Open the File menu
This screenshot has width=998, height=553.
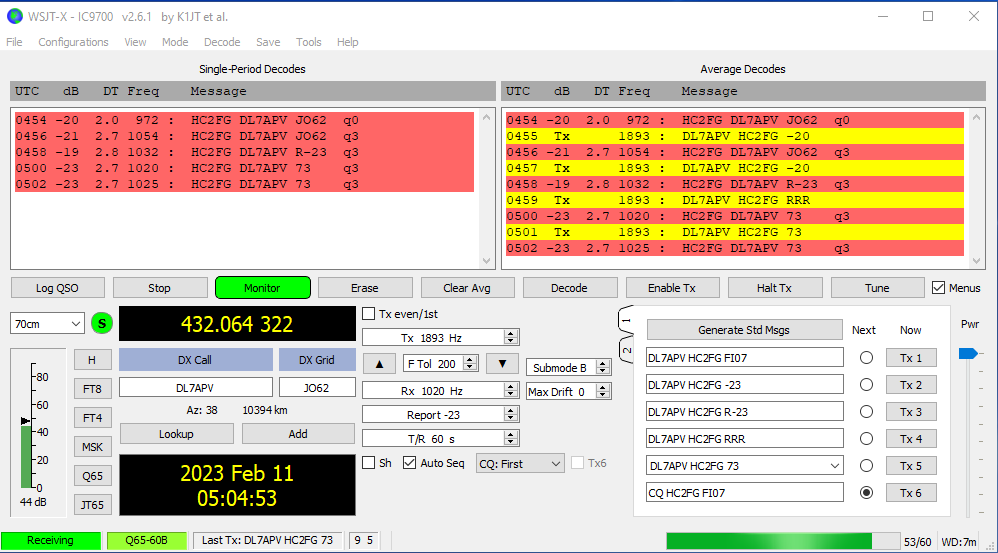(x=14, y=42)
